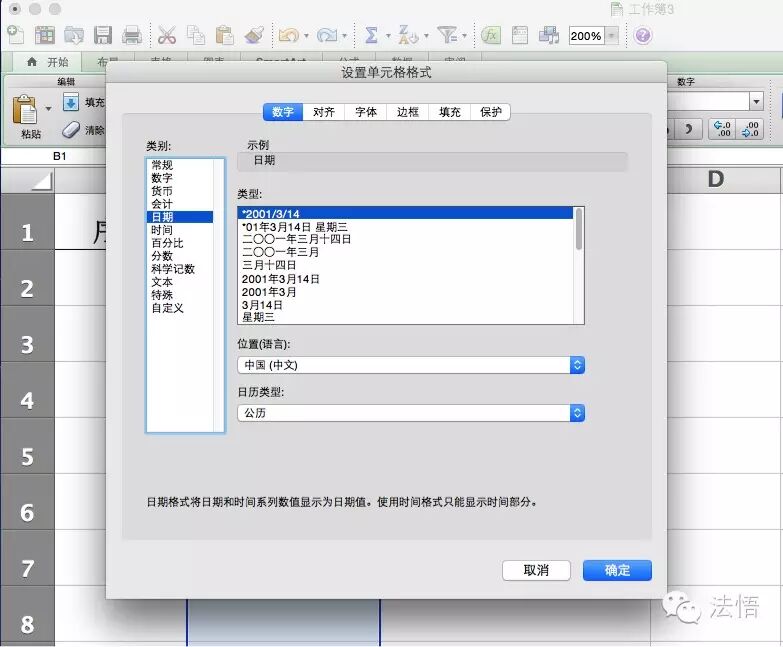Select column D header
783x647 pixels.
[x=716, y=179]
